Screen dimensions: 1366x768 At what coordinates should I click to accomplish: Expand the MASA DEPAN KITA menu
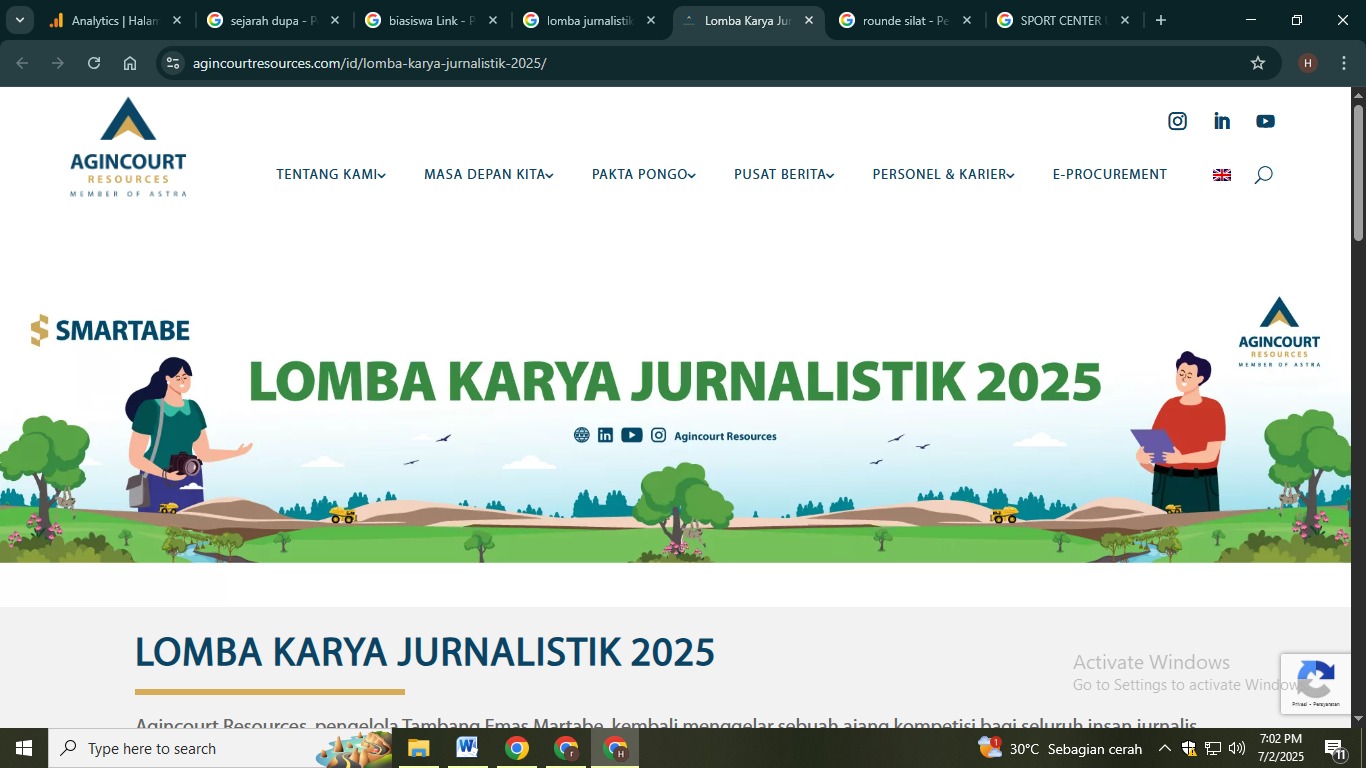[489, 175]
